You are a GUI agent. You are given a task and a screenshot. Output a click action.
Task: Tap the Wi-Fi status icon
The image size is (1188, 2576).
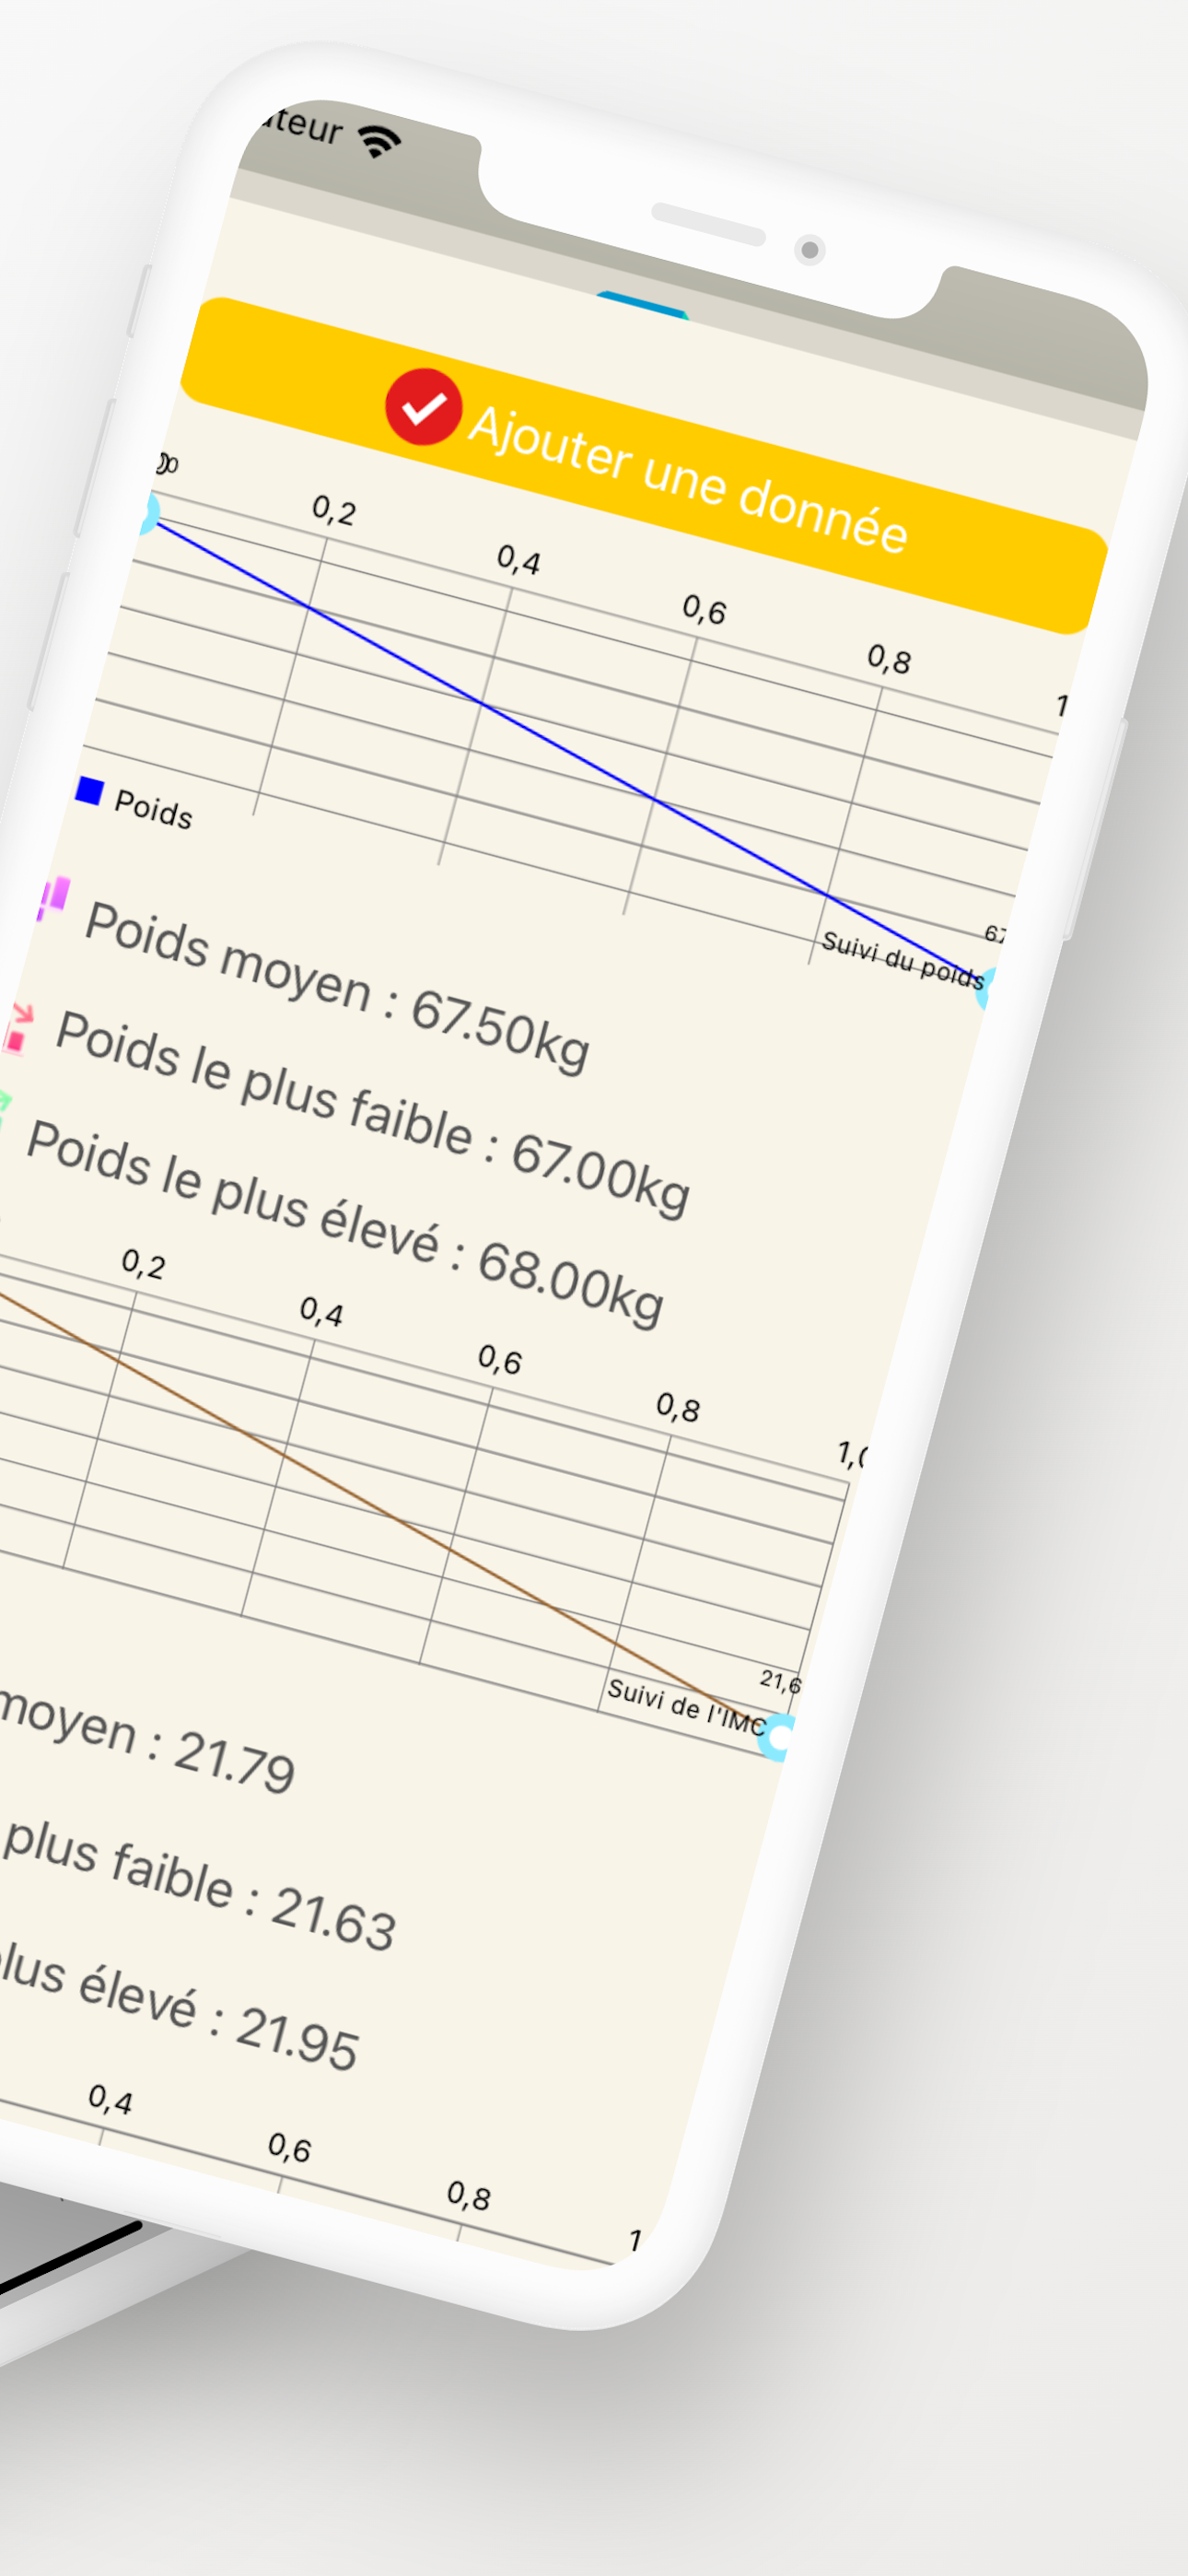(x=380, y=141)
